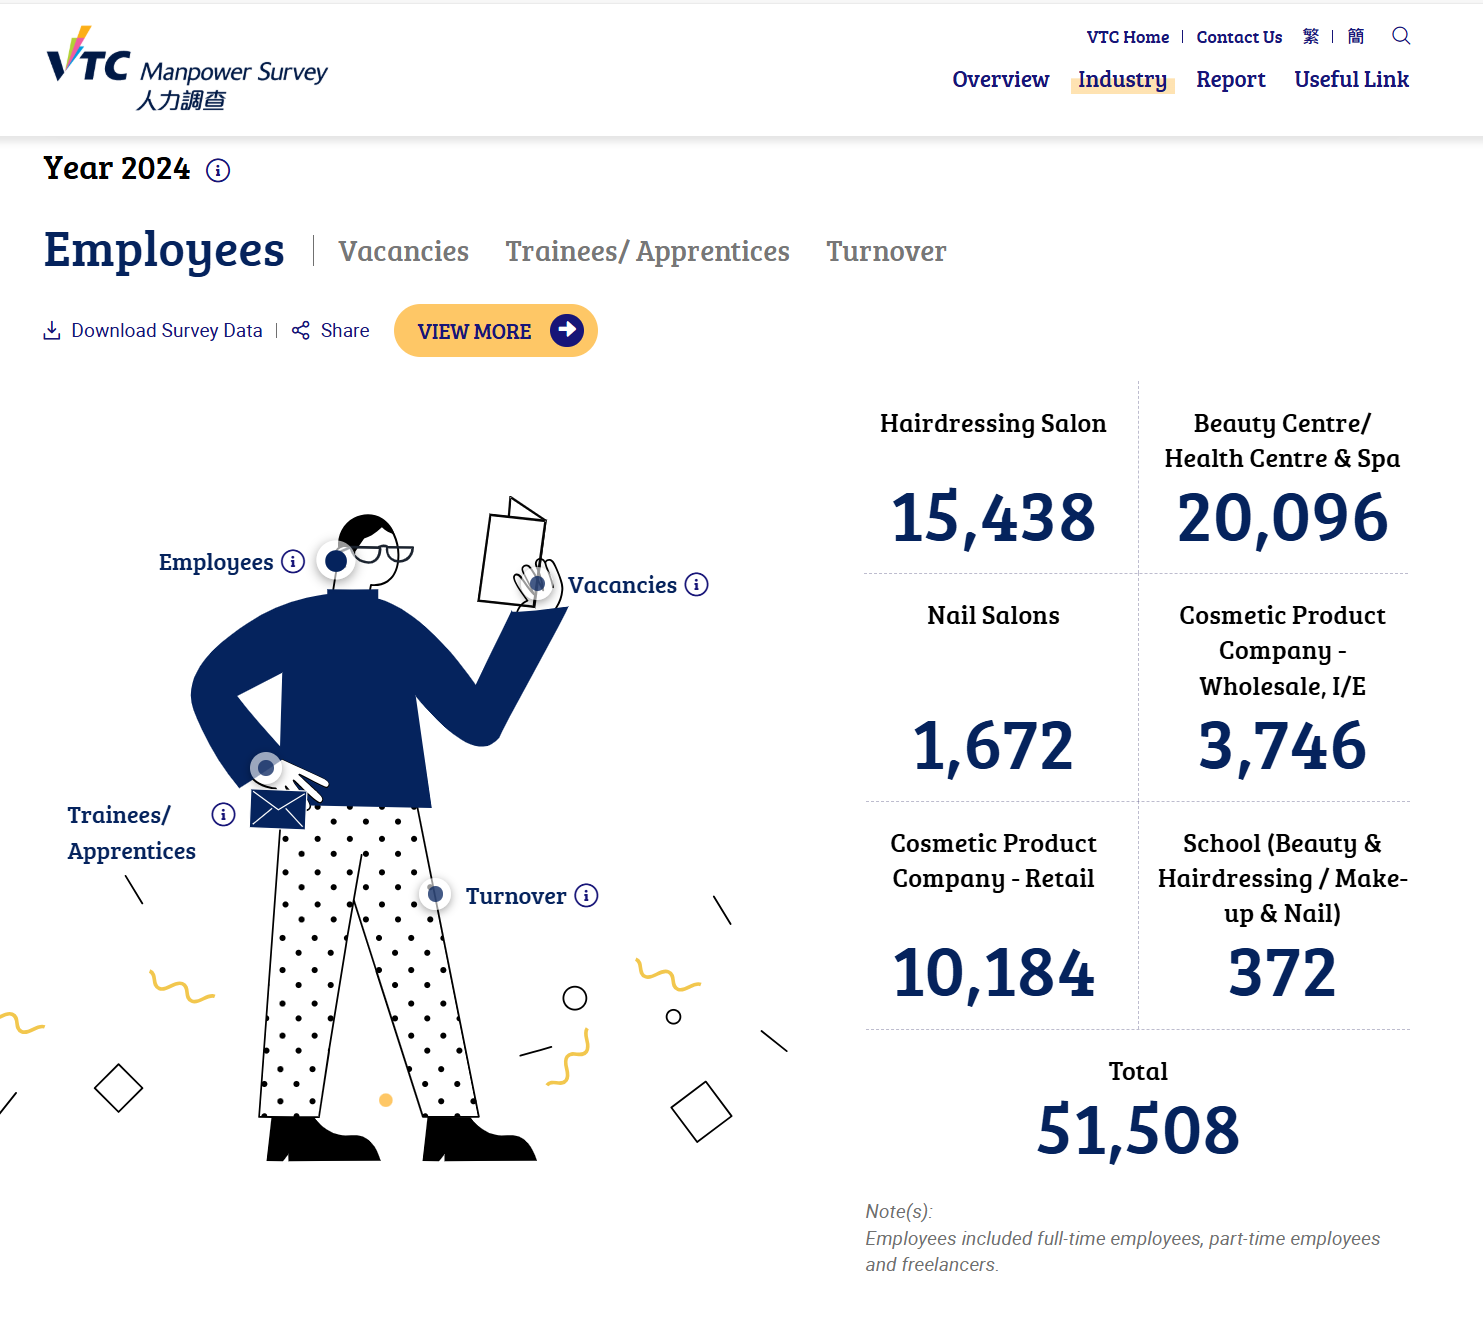
Task: Switch to the Vacancies tab
Action: 403,251
